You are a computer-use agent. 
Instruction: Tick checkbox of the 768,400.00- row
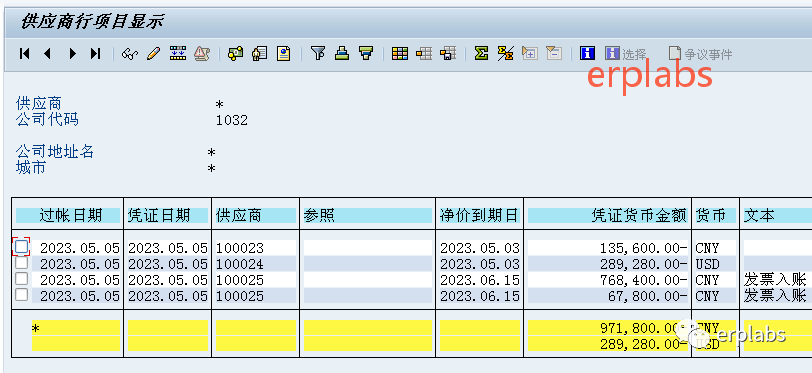[x=21, y=279]
